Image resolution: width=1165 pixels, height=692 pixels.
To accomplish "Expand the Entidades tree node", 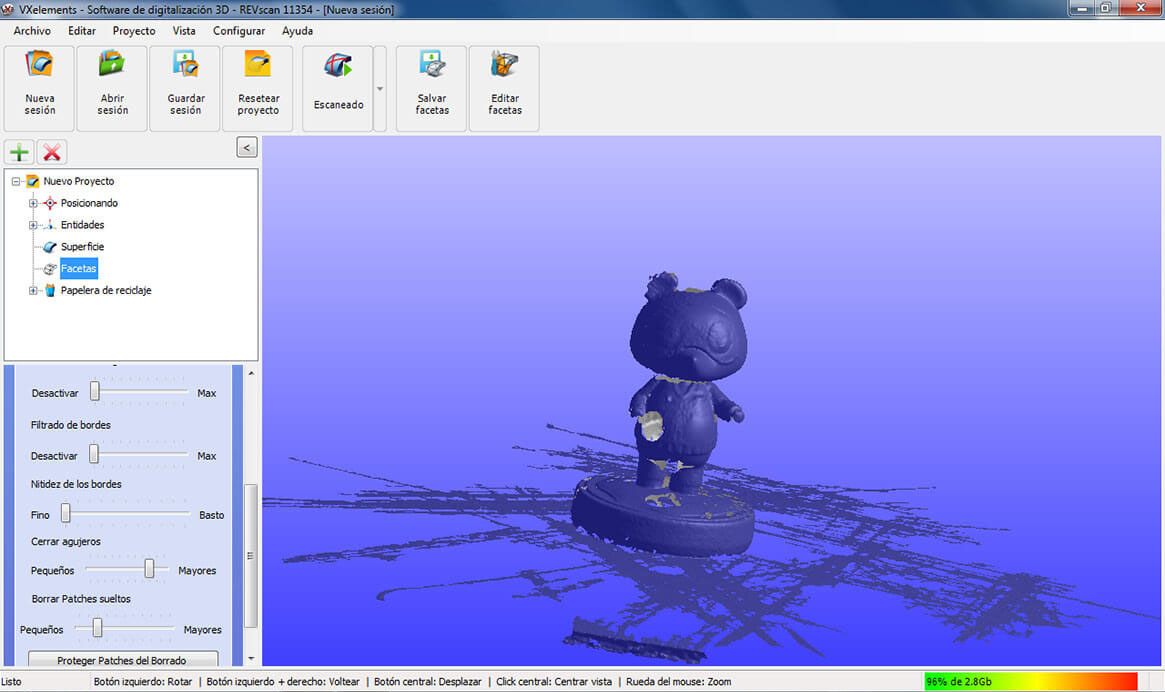I will tap(33, 224).
